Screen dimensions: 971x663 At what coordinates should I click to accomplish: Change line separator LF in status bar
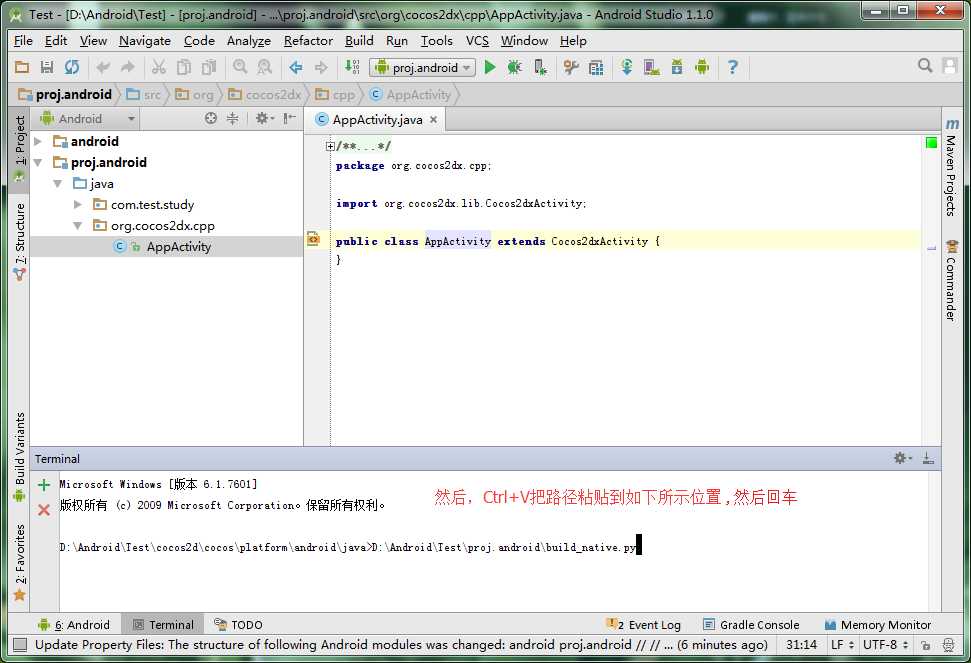point(842,645)
